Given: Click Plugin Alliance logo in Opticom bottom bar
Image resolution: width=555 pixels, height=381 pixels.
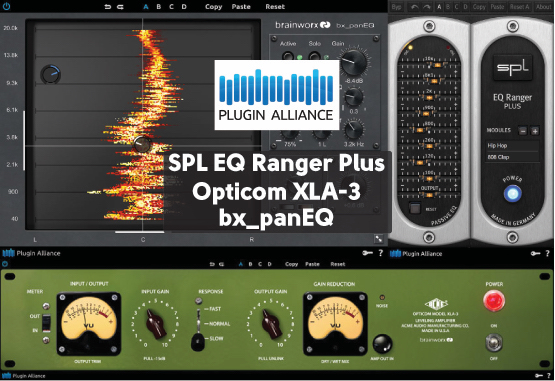Looking at the screenshot, I should 24,376.
